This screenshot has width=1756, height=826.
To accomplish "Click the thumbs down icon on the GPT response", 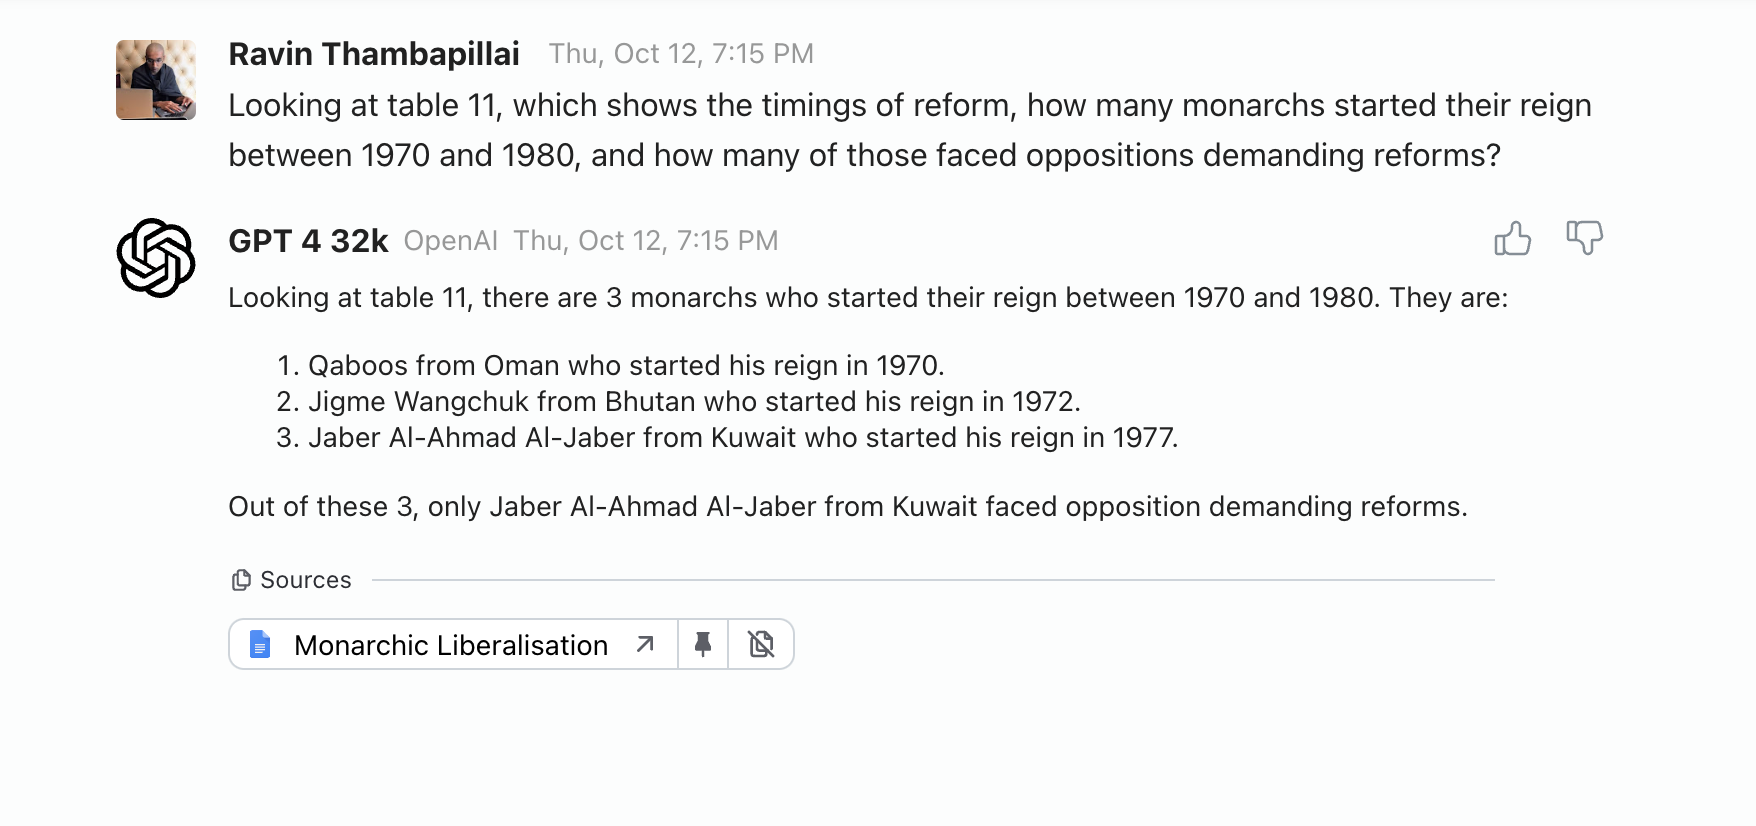I will [1584, 238].
